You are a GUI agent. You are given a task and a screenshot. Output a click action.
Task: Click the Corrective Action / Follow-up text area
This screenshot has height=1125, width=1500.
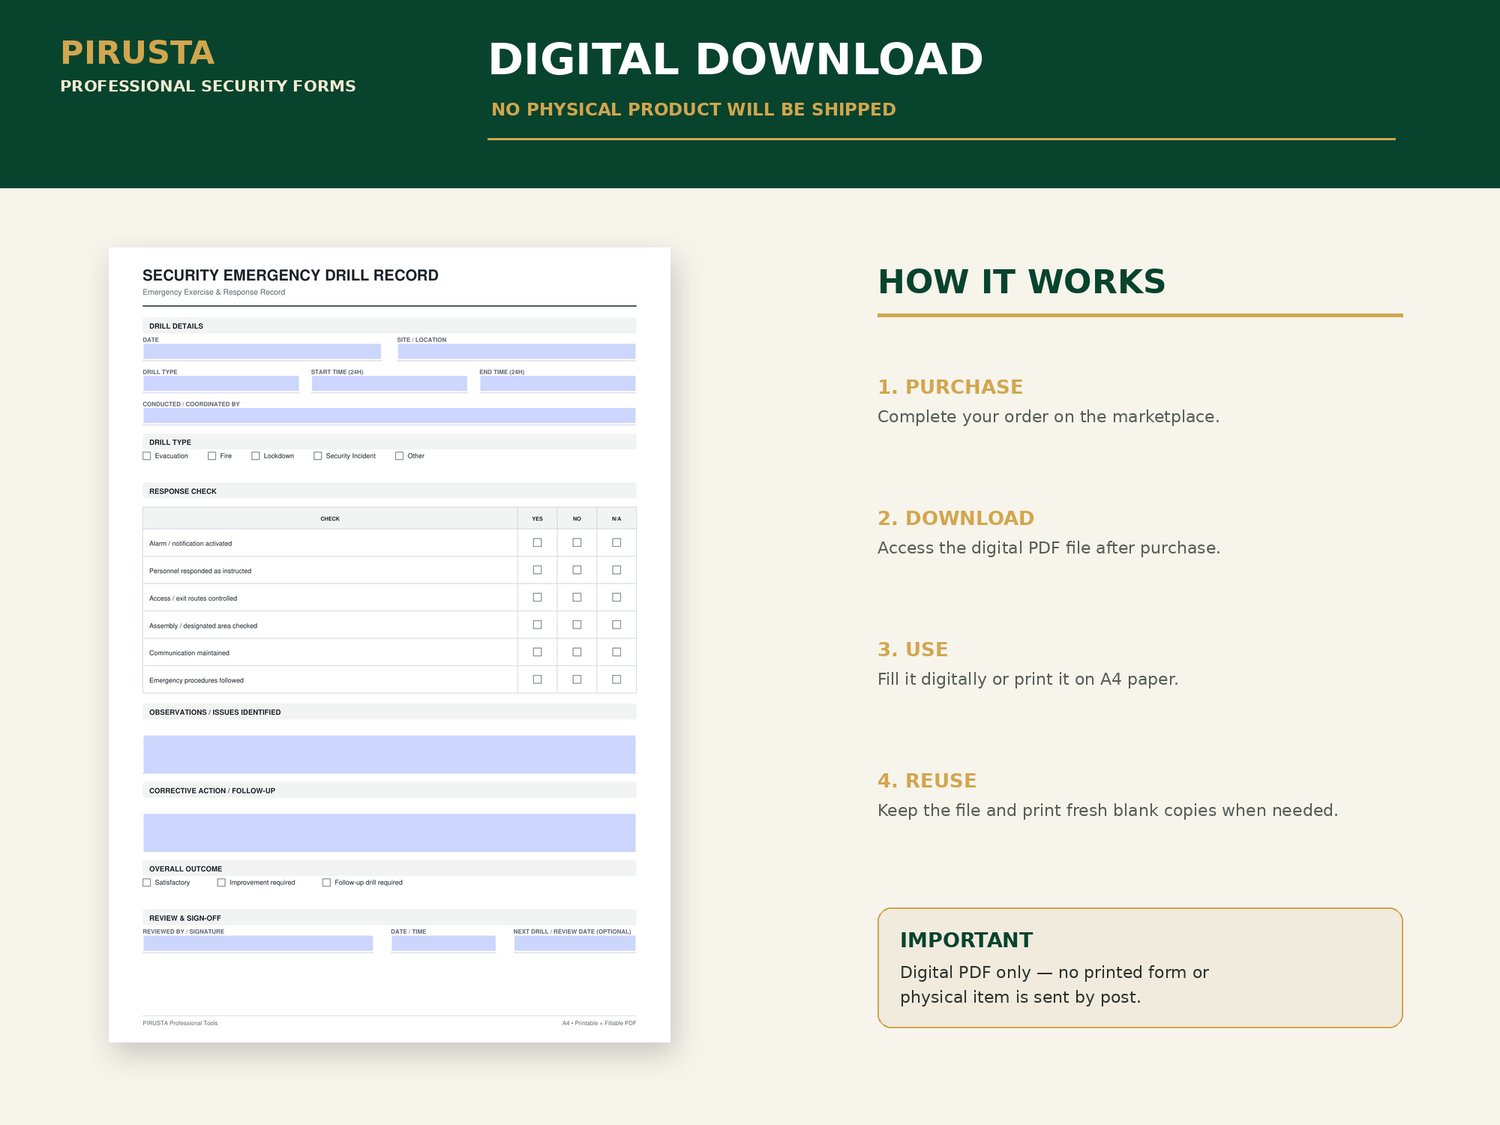[389, 833]
